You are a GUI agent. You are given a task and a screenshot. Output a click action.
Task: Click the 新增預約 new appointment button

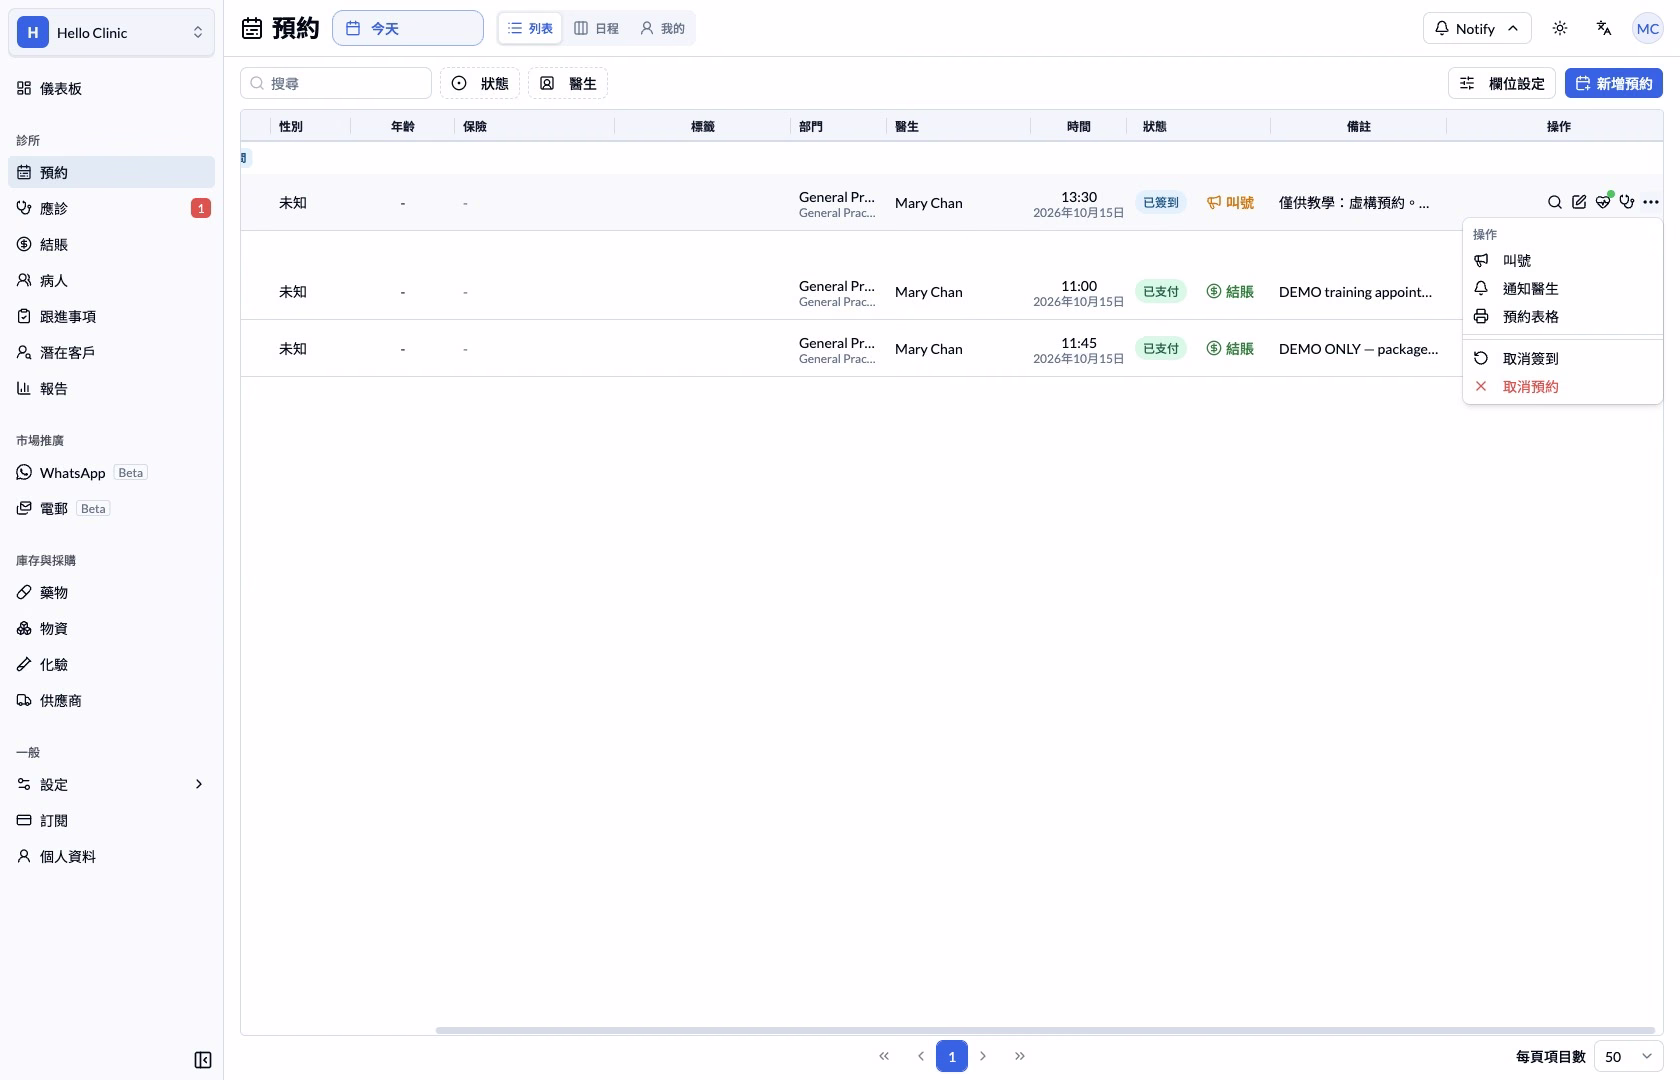[x=1614, y=84]
